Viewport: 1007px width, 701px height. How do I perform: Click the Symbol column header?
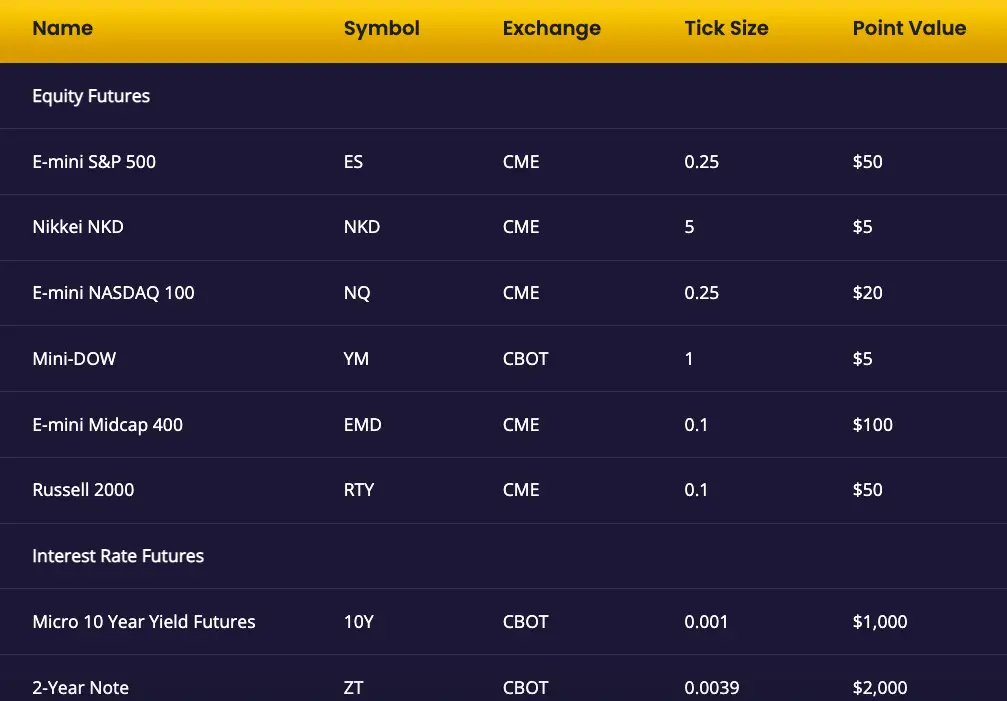(x=381, y=29)
